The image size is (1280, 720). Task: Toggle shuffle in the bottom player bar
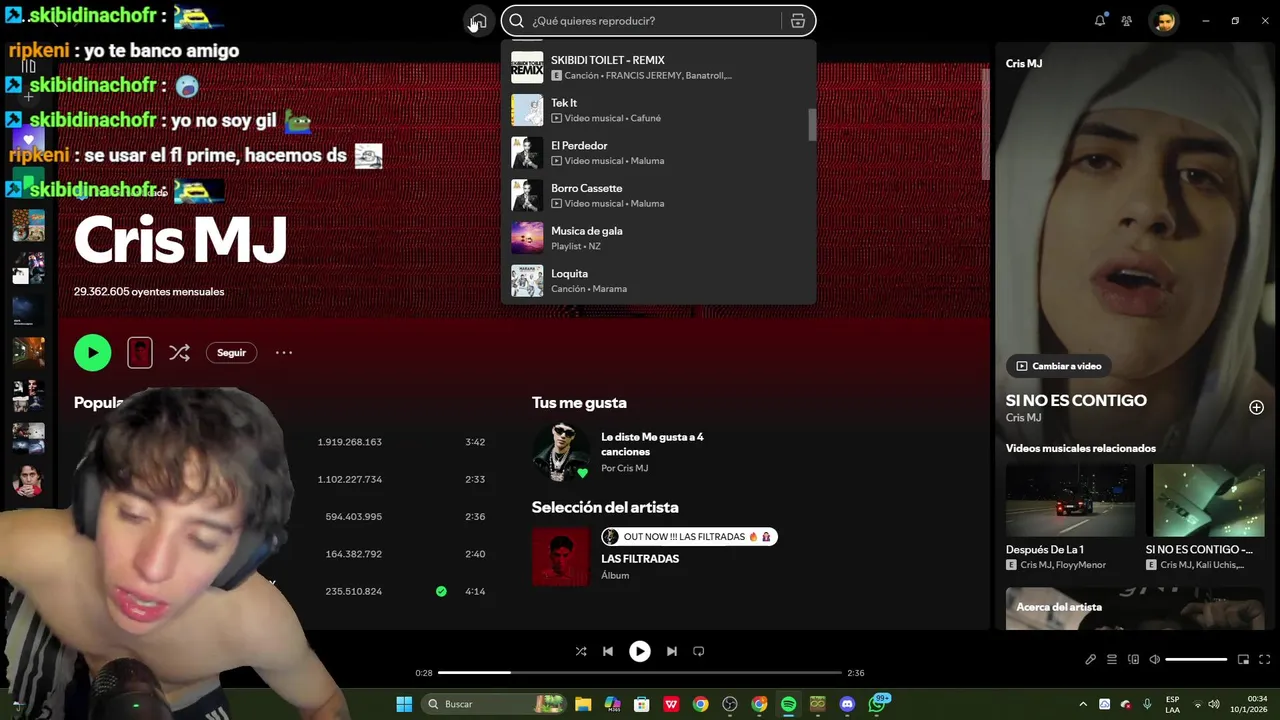click(x=581, y=651)
